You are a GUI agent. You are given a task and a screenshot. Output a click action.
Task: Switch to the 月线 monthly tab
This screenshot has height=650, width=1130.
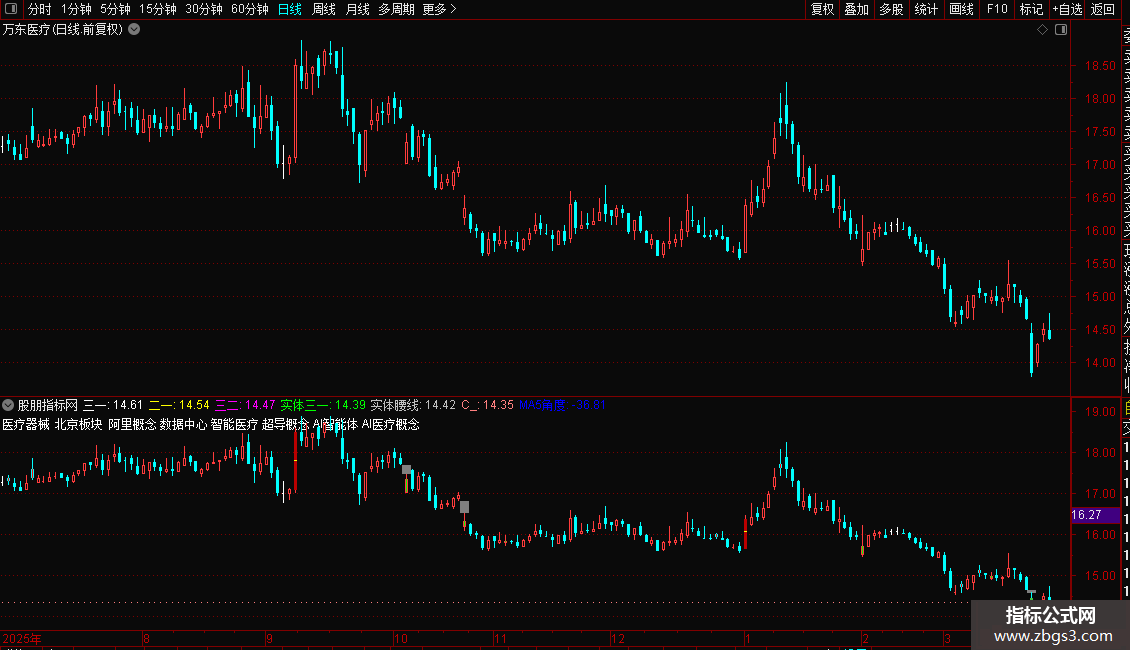click(357, 9)
